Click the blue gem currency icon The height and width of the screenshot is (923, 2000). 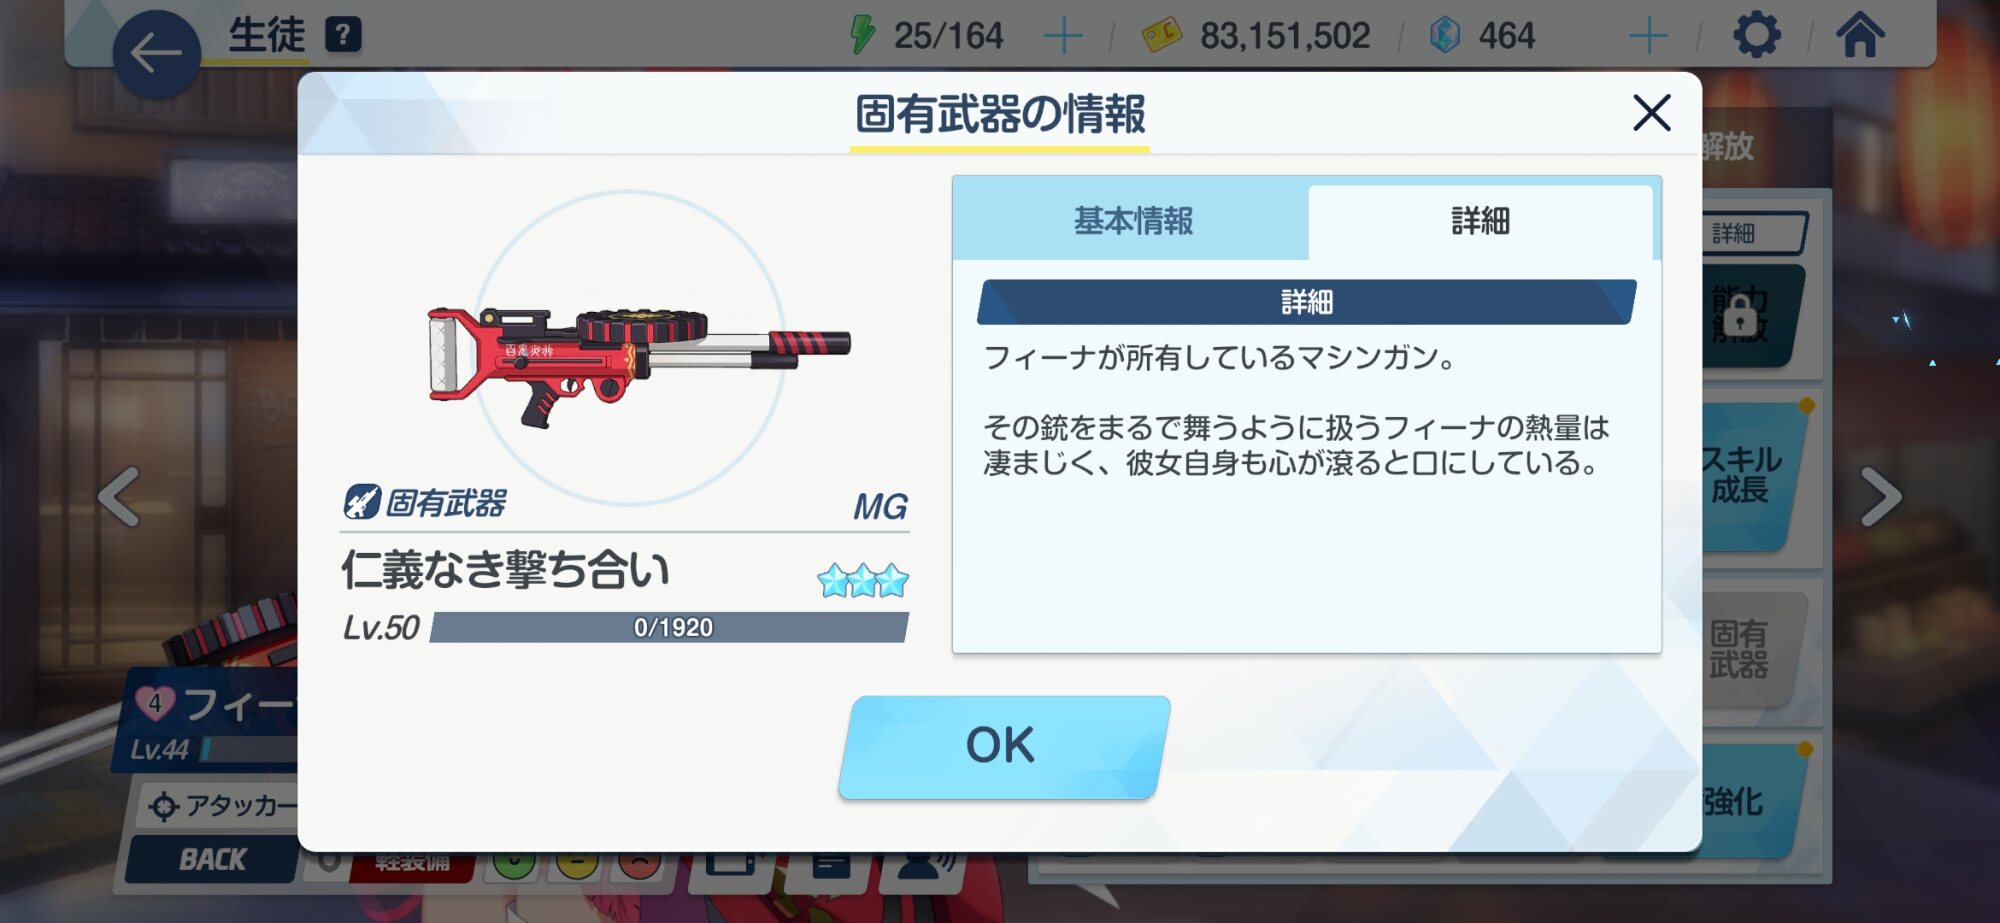pyautogui.click(x=1445, y=36)
